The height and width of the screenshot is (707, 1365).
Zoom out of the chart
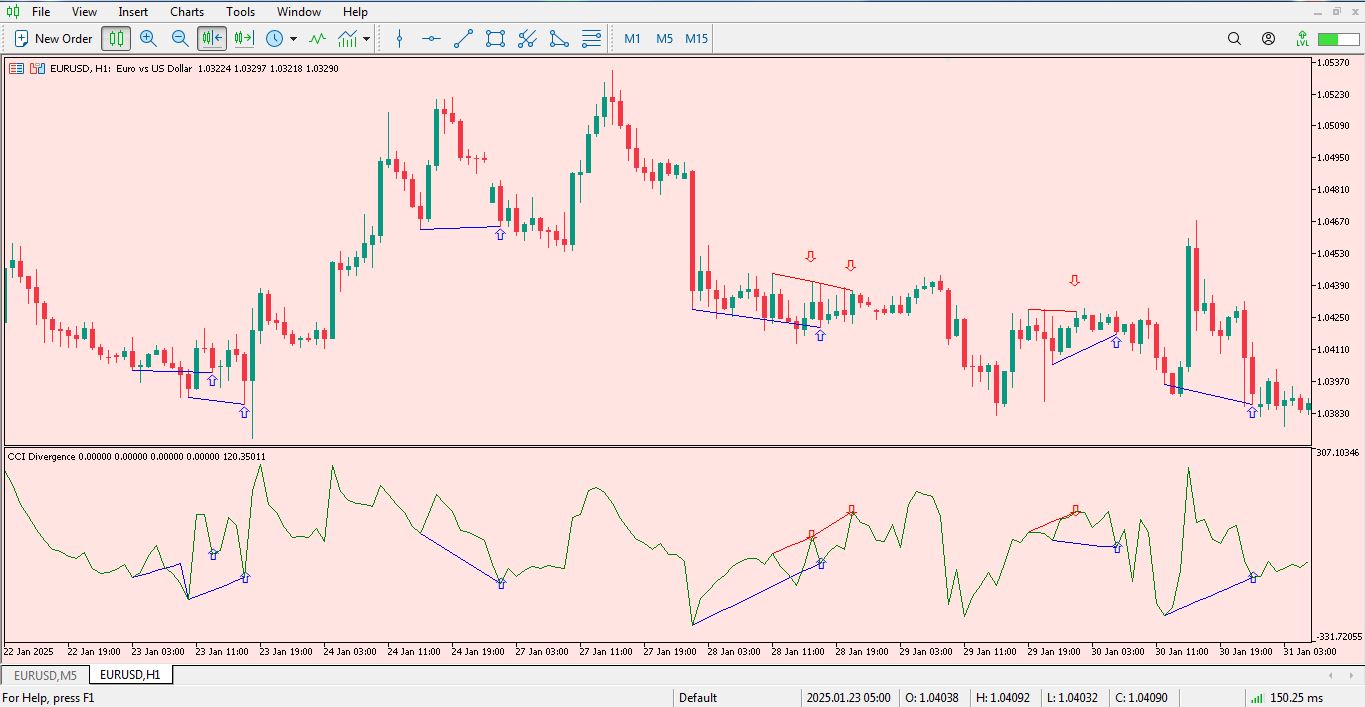(x=180, y=39)
